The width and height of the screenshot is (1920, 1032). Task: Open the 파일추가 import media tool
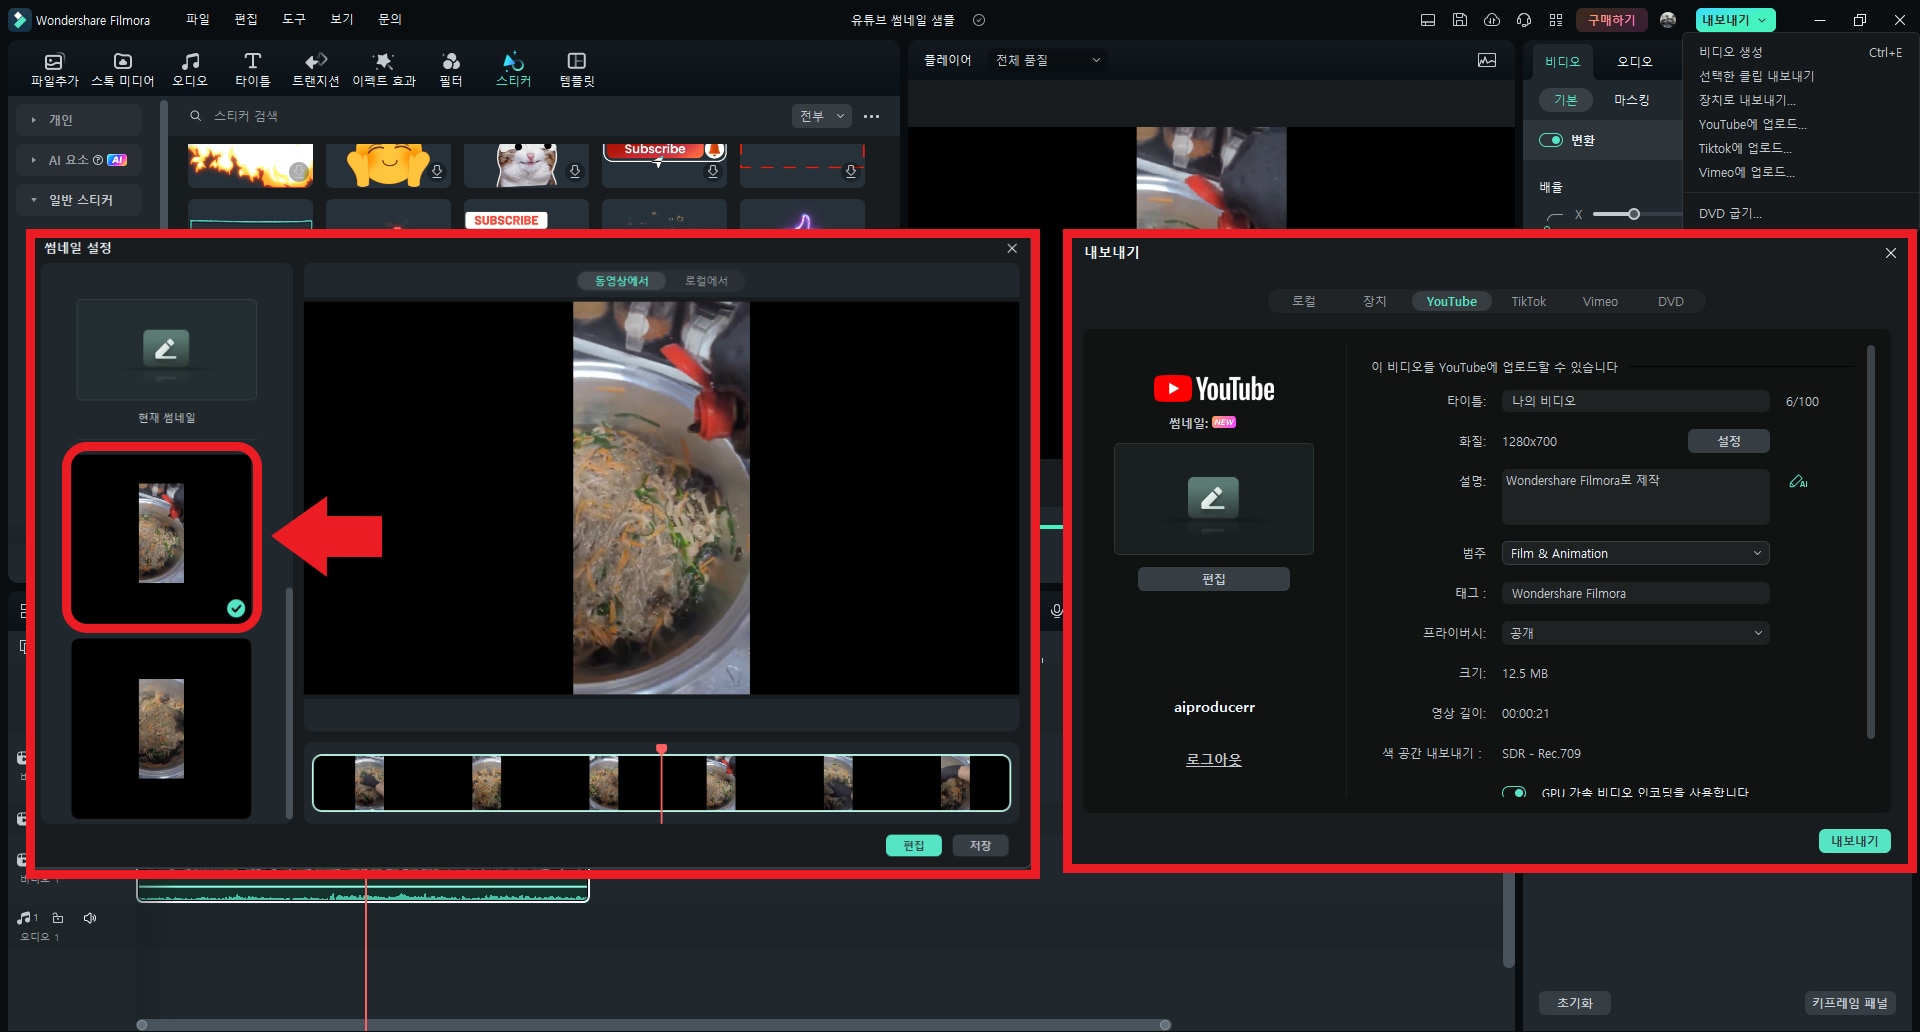tap(54, 70)
